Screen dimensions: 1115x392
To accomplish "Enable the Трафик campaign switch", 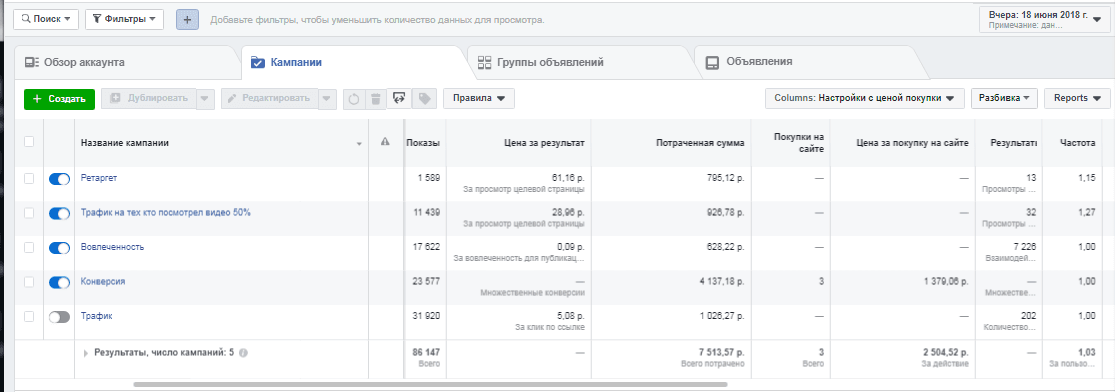I will point(59,317).
